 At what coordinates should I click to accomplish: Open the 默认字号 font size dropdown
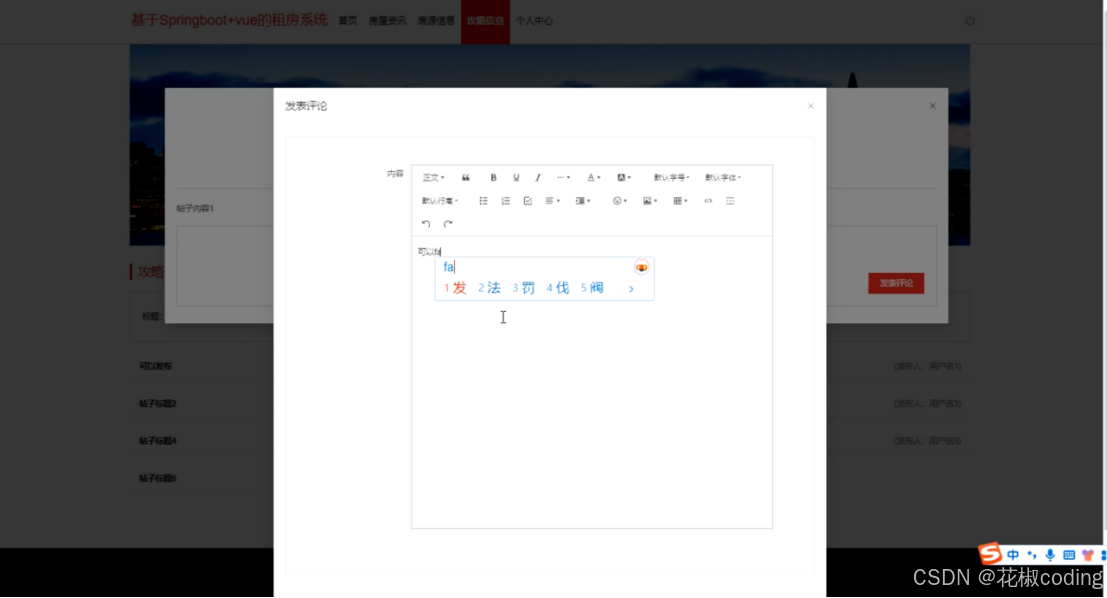coord(670,177)
